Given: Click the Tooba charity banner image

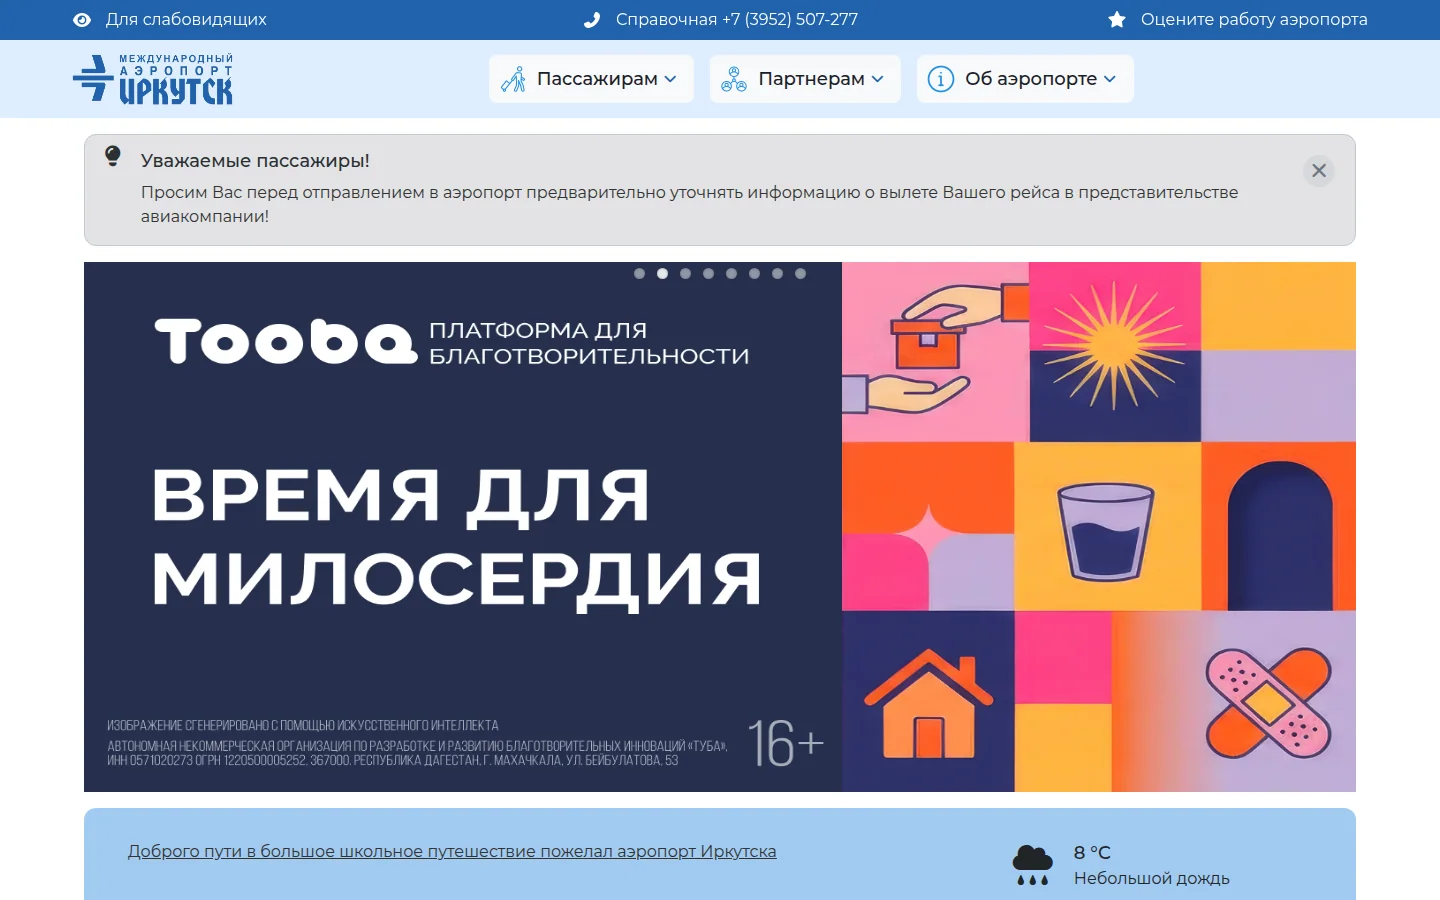Looking at the screenshot, I should click(x=720, y=527).
